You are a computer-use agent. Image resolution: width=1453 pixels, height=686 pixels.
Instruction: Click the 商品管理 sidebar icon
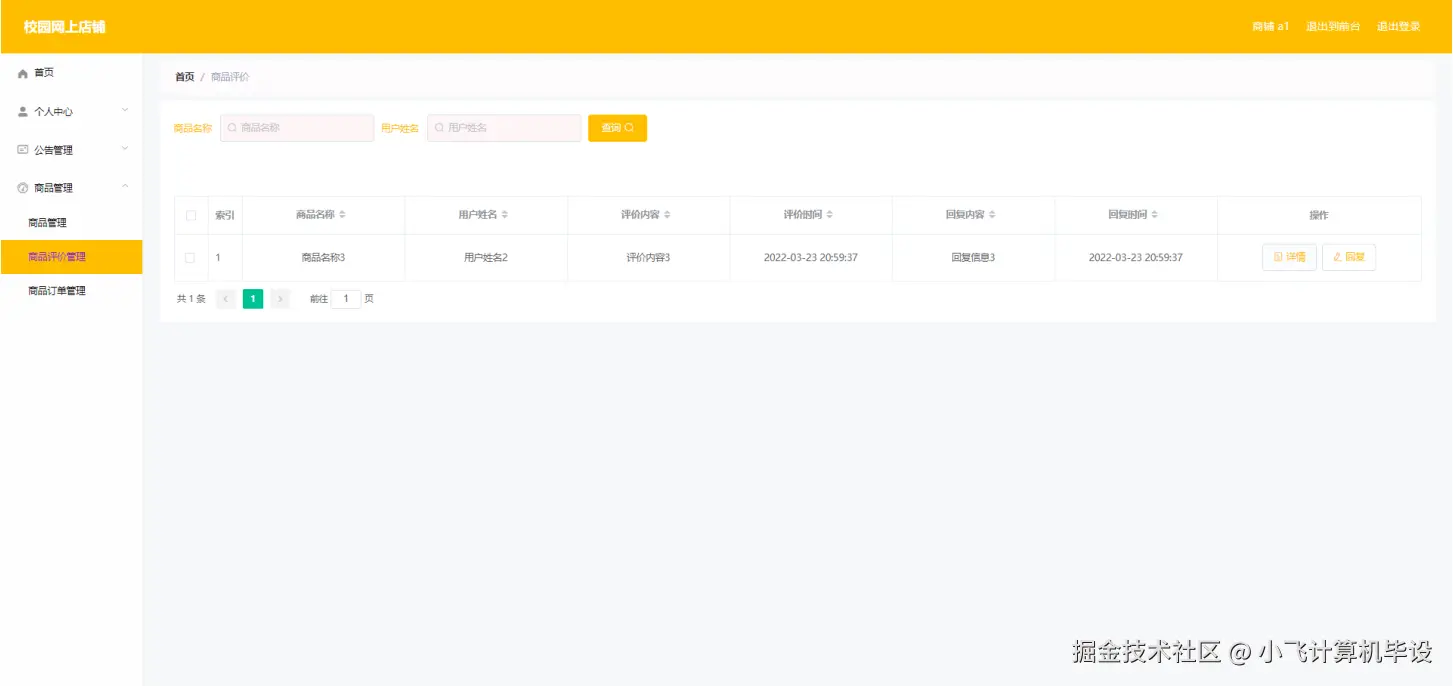coord(23,188)
